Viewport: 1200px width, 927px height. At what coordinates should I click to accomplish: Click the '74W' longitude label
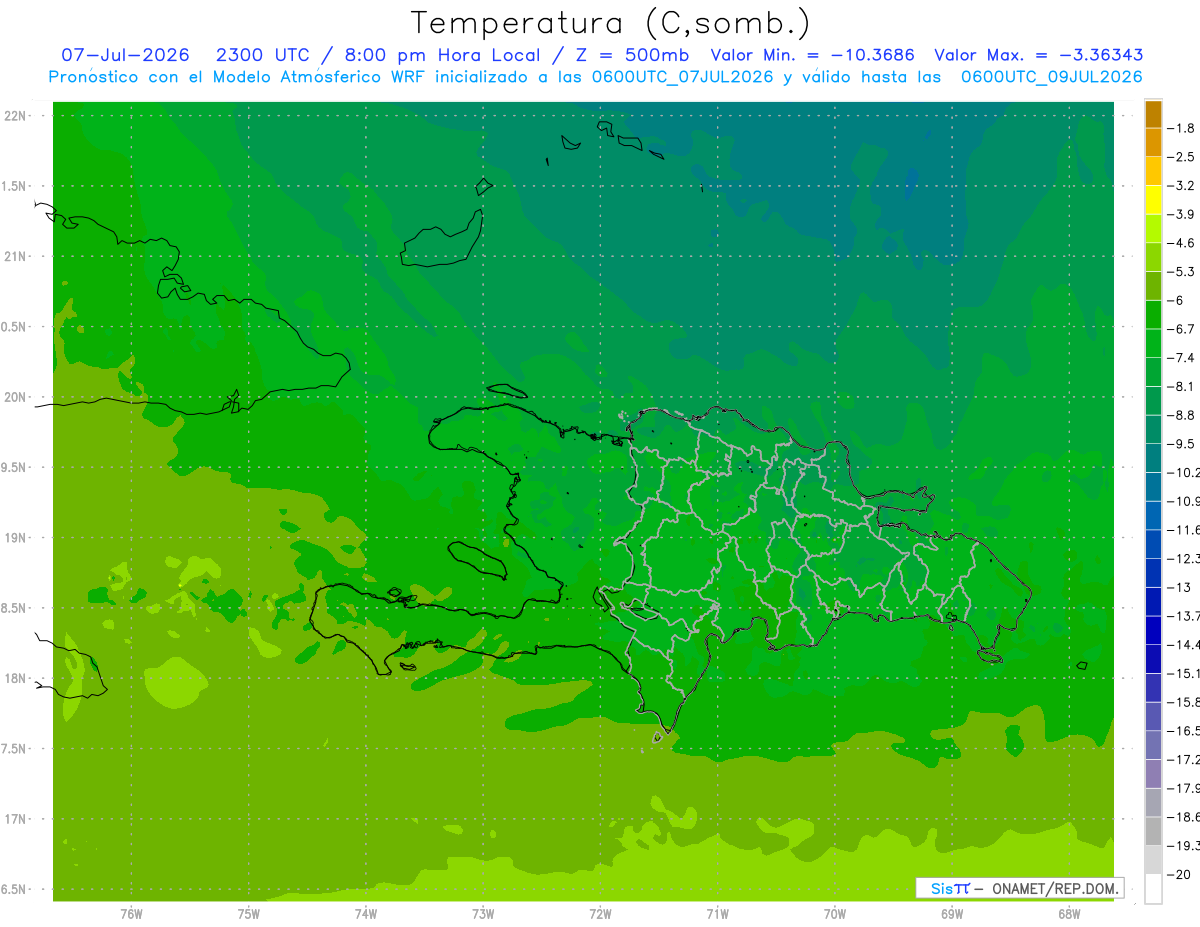pos(365,914)
